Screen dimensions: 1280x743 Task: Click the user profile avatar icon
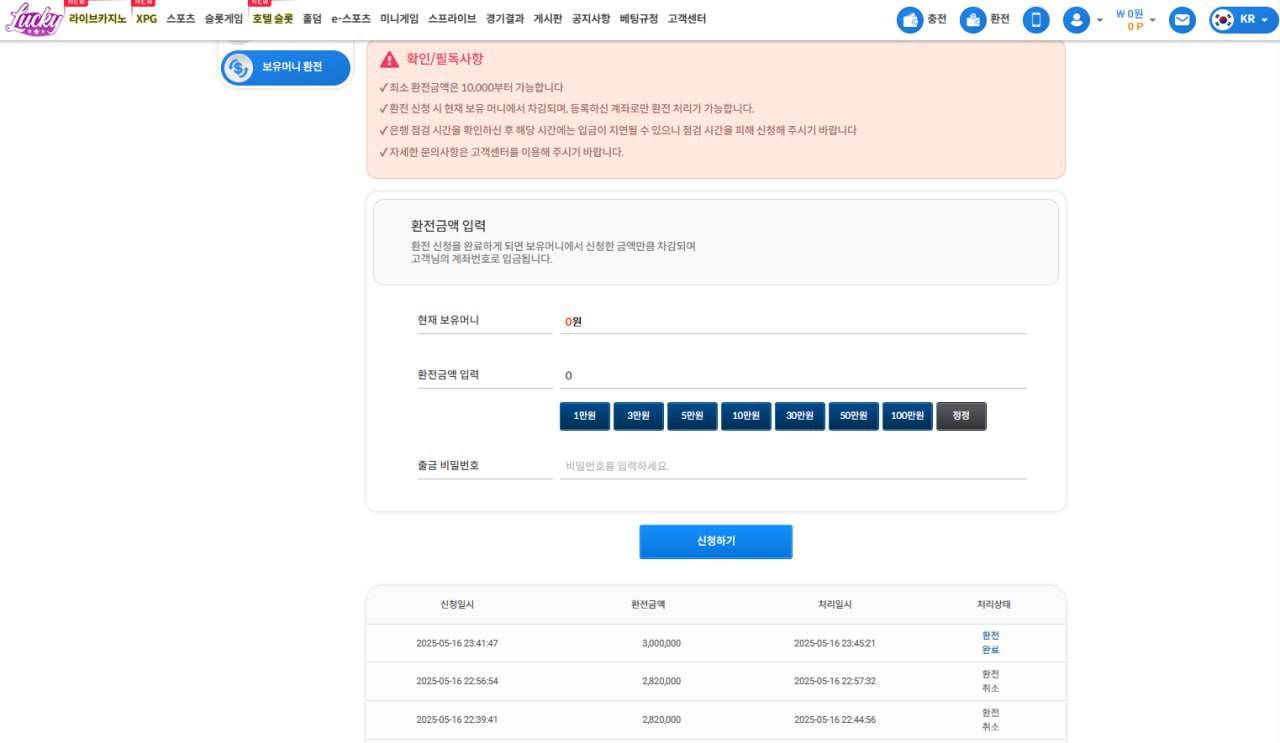pos(1076,20)
